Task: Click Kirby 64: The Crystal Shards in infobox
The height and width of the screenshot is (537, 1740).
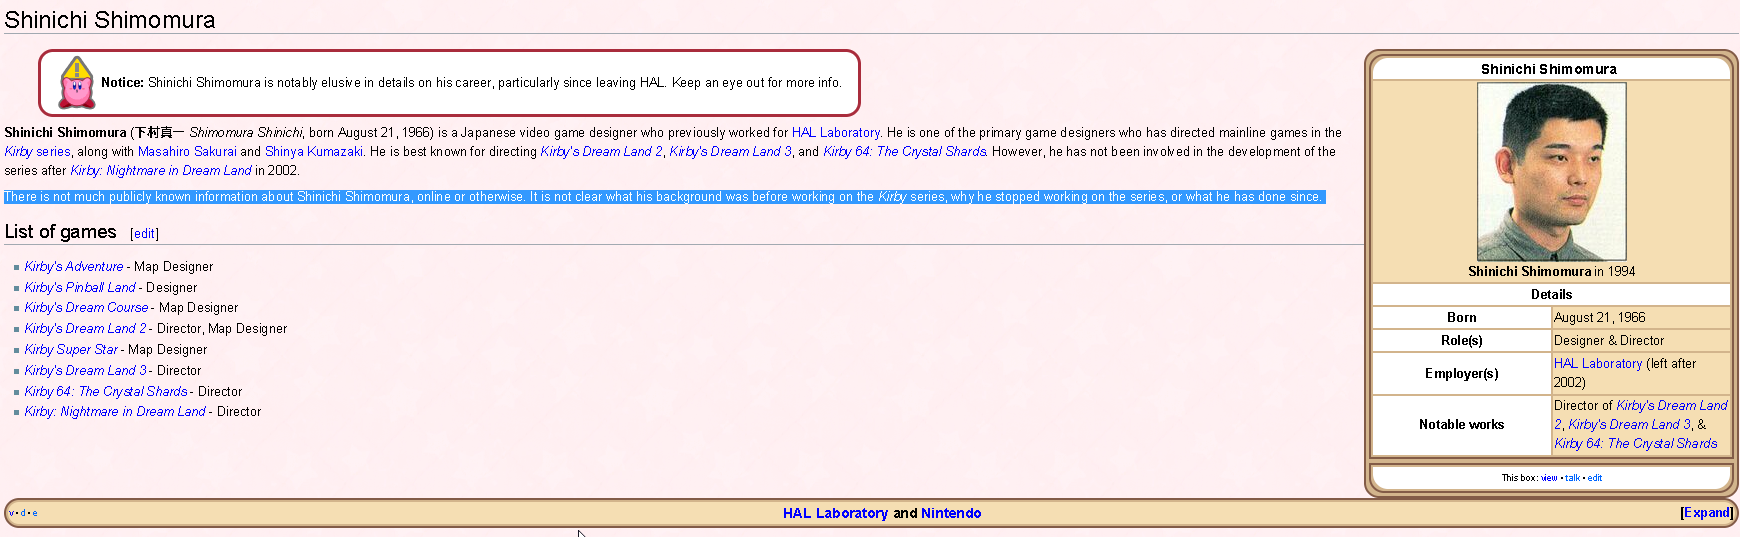Action: [x=1636, y=443]
